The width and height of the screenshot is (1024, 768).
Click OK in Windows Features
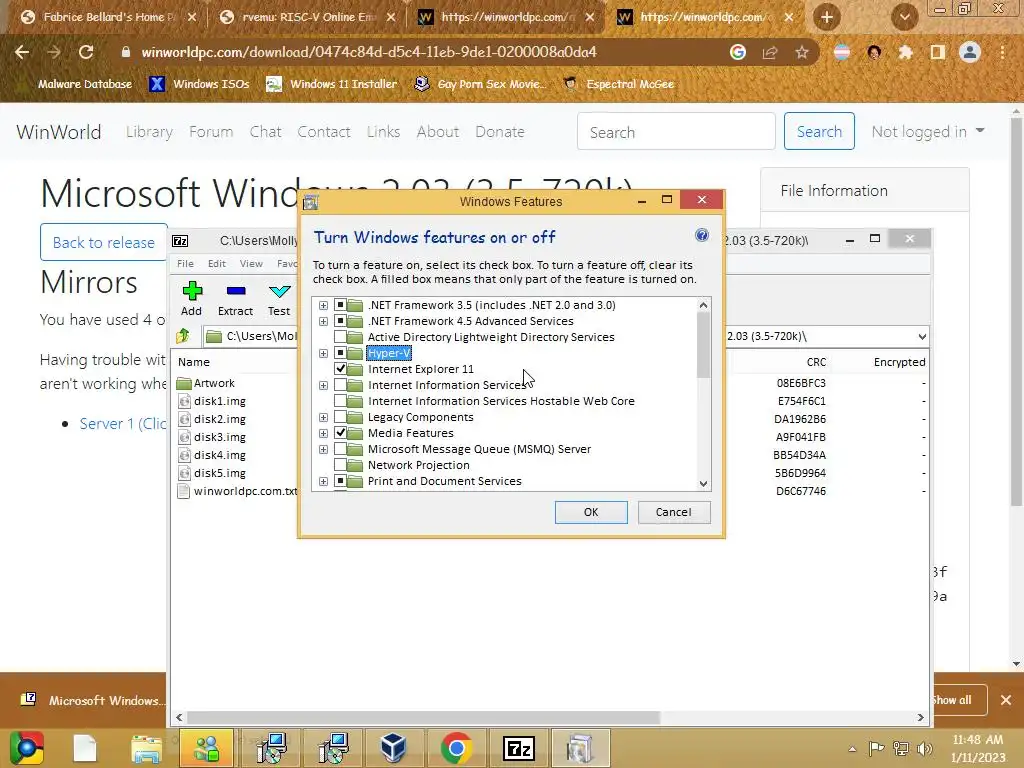click(591, 512)
